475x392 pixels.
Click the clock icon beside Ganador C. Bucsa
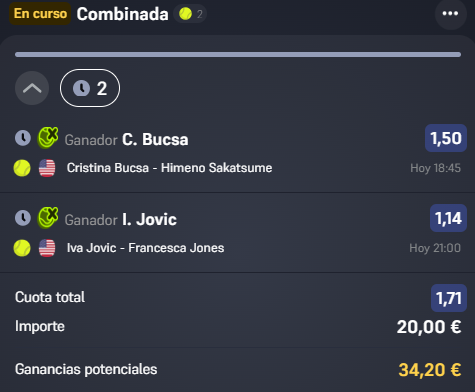pyautogui.click(x=23, y=138)
